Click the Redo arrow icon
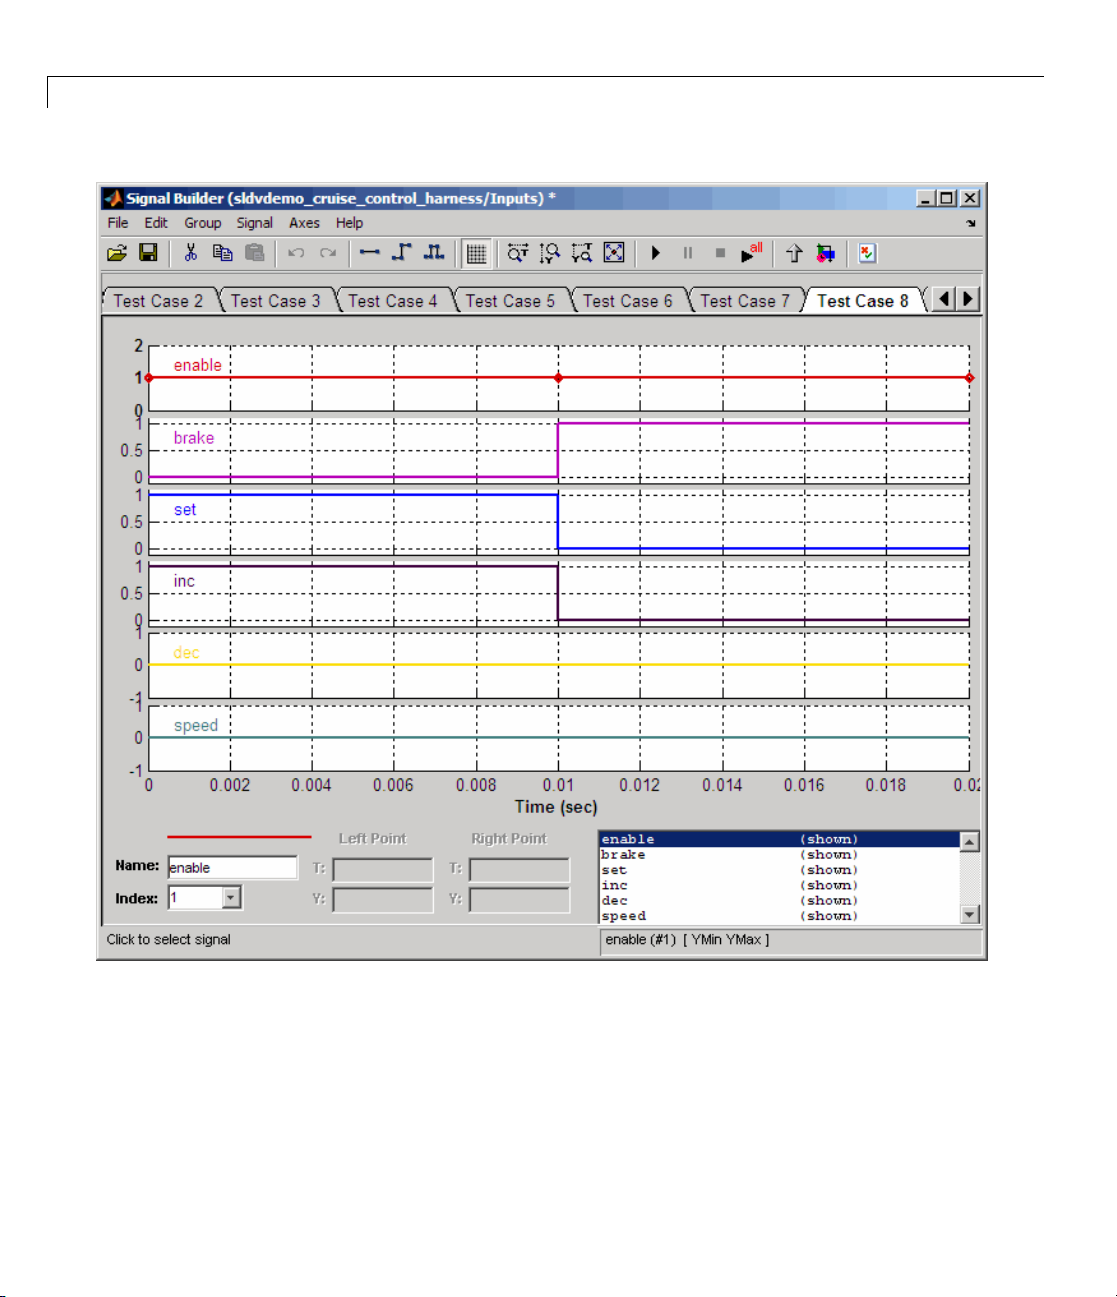 click(x=328, y=253)
